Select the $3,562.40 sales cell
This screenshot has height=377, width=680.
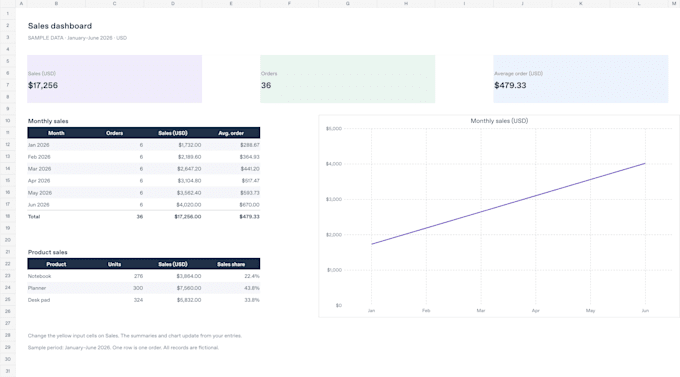[x=173, y=193]
